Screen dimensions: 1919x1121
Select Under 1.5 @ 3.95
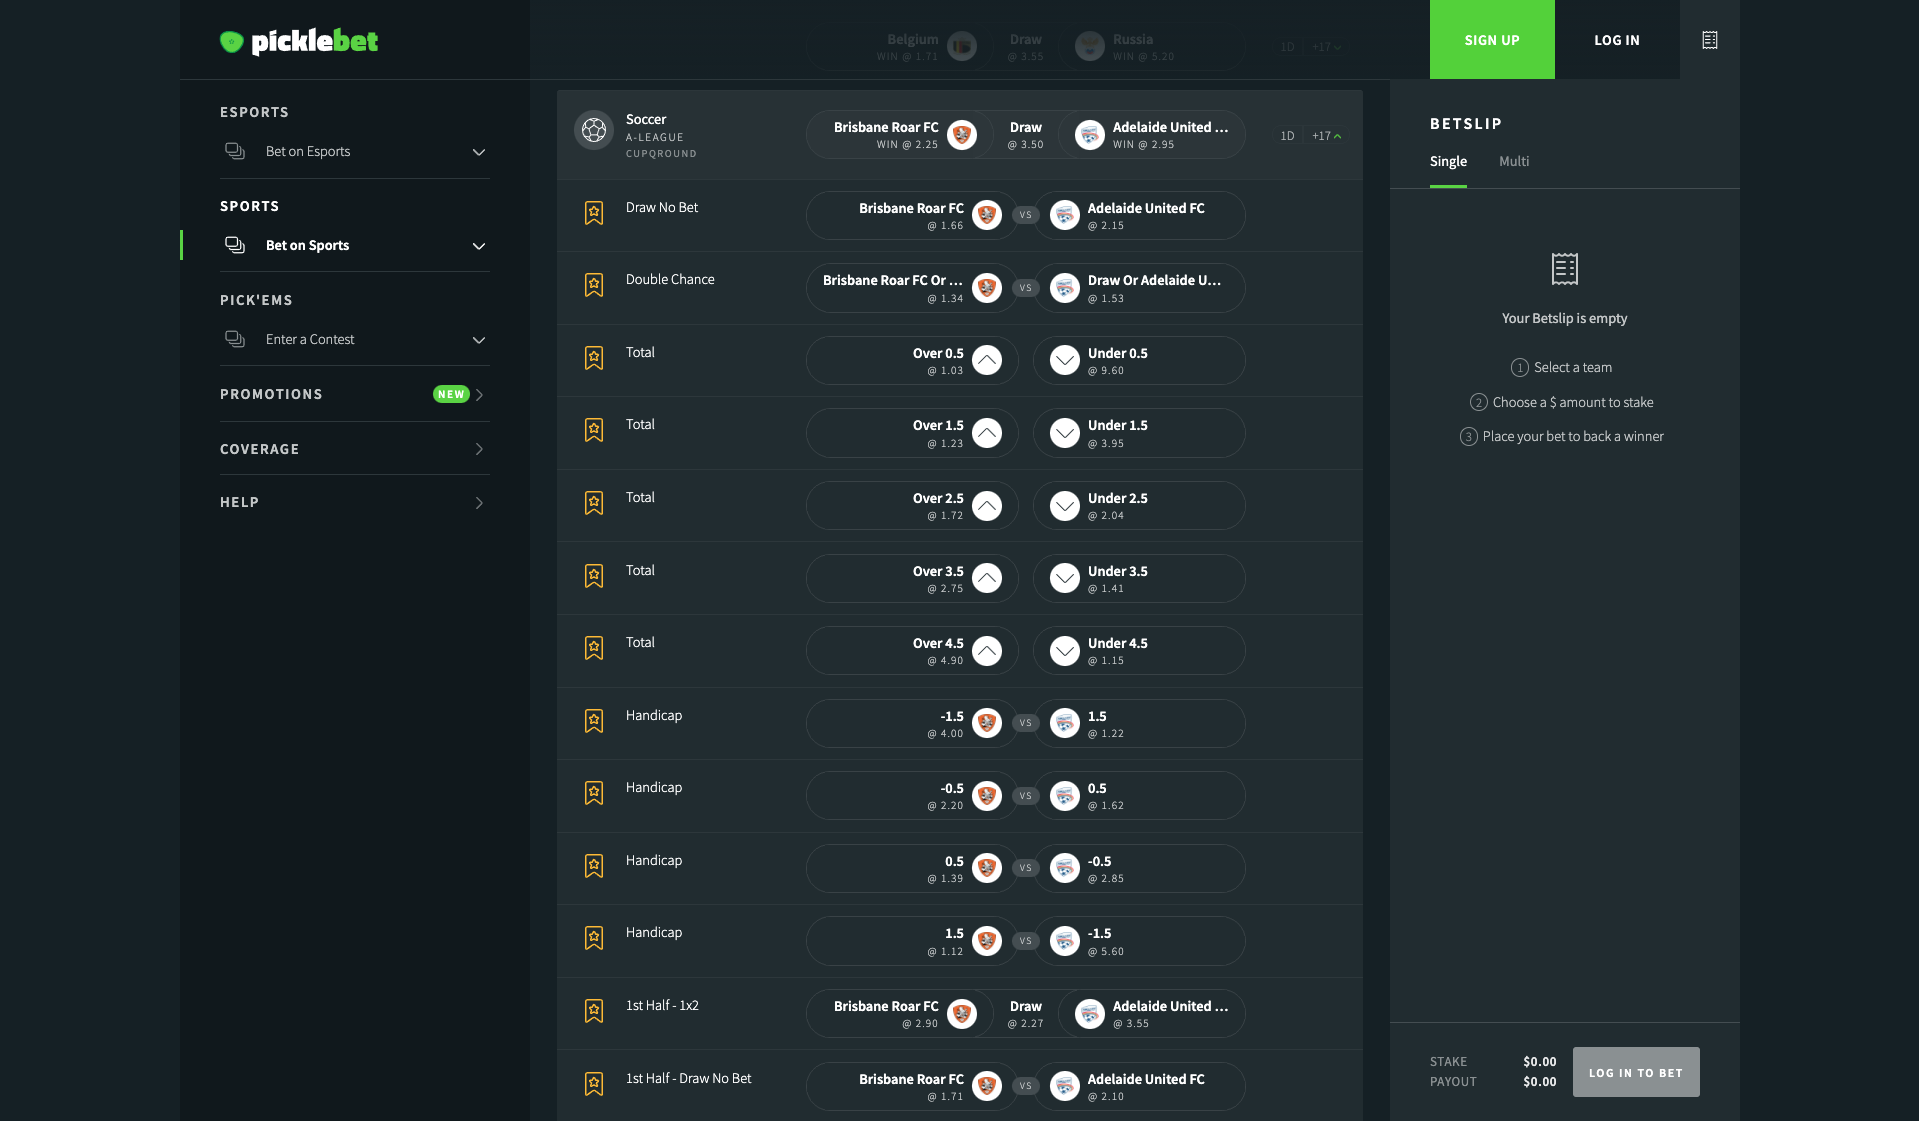(1140, 433)
